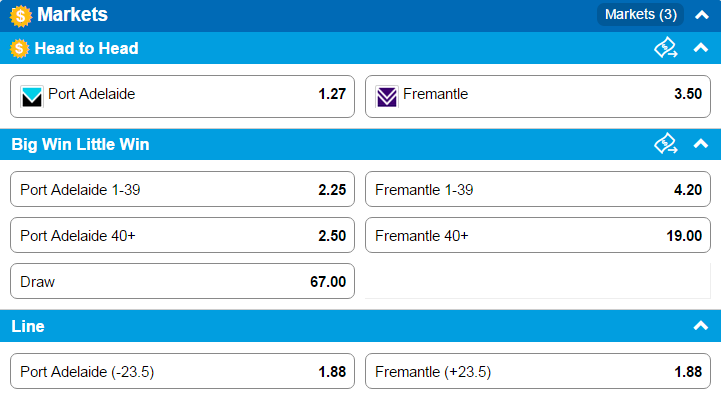Click the Markets dollar coin icon
Viewport: 721px width, 398px height.
coord(21,16)
